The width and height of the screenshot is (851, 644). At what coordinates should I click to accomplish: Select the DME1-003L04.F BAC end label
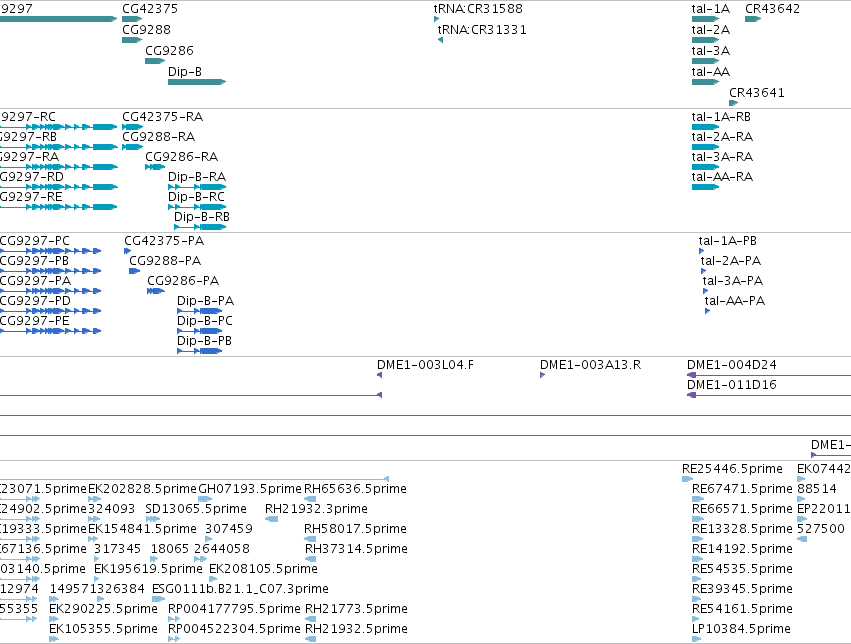[x=425, y=365]
